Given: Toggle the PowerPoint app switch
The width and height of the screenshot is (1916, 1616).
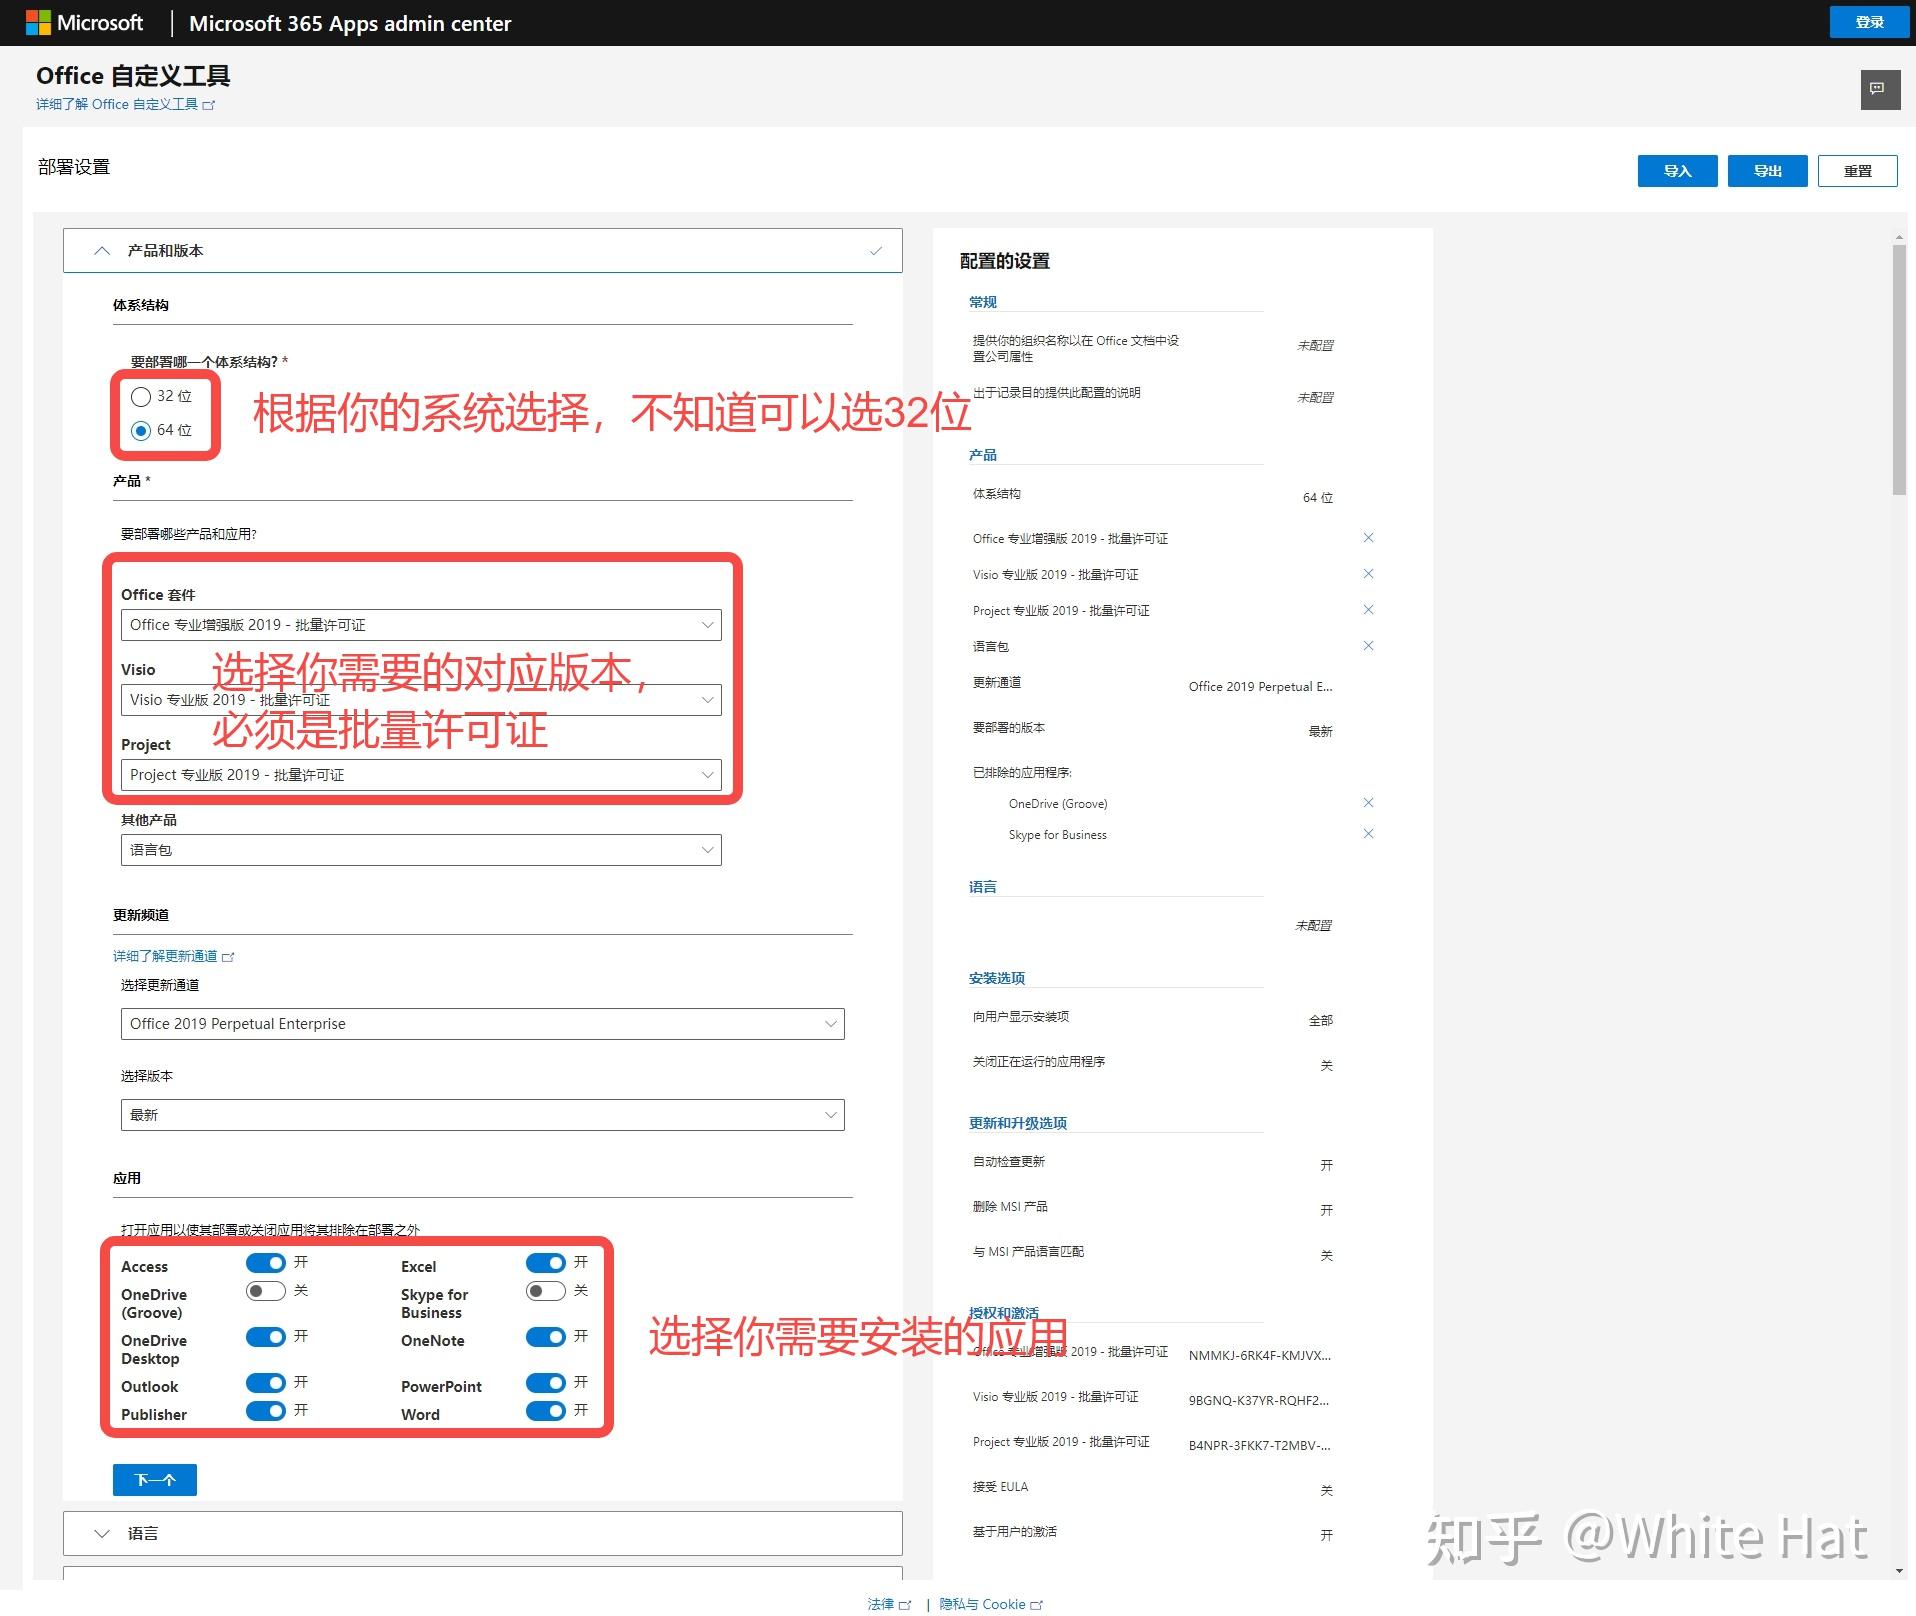Looking at the screenshot, I should (546, 1383).
